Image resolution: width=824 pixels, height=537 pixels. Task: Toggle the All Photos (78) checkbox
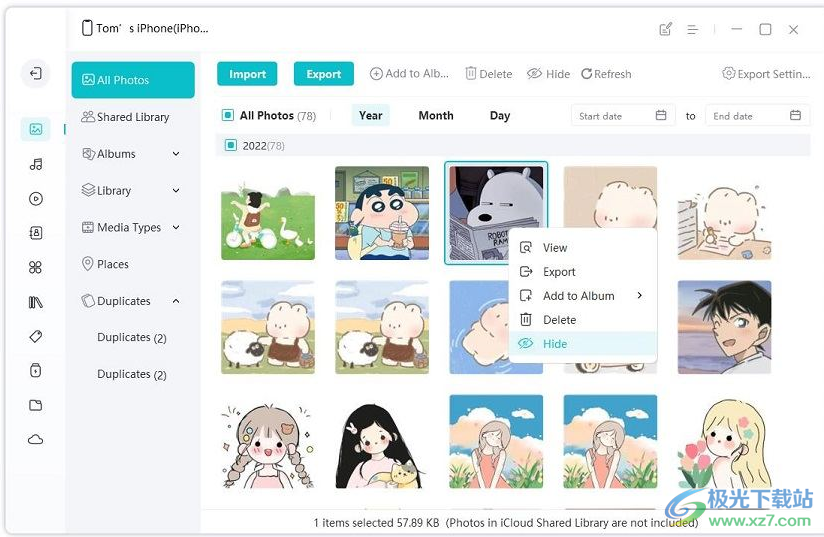(x=228, y=115)
